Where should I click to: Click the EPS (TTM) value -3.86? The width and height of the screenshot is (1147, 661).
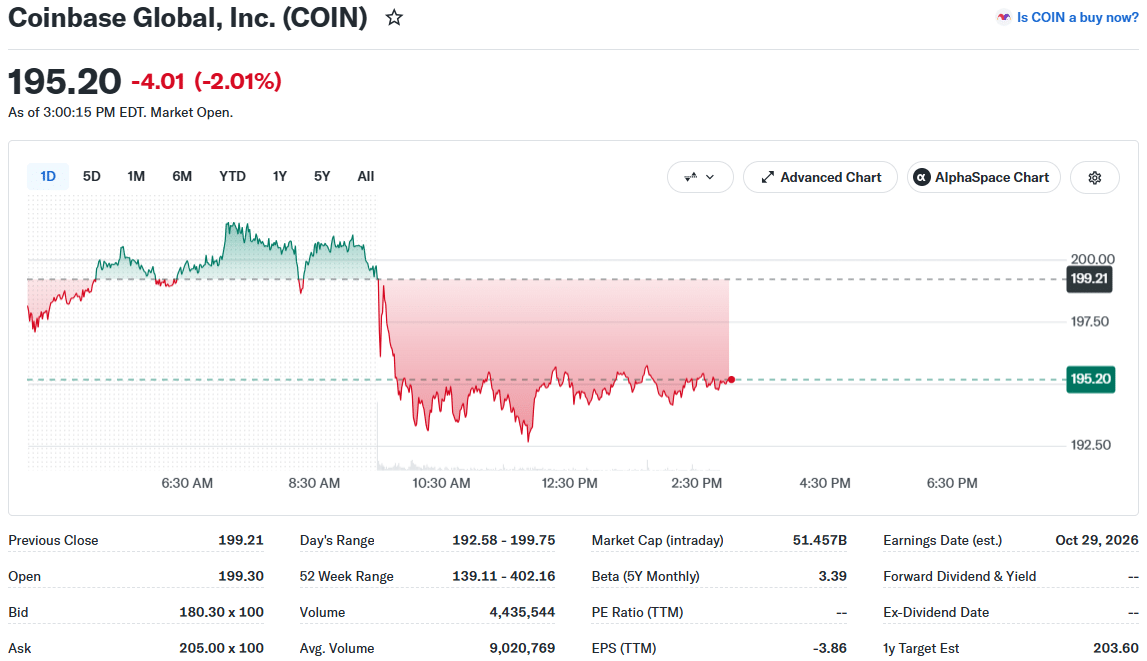pos(830,648)
